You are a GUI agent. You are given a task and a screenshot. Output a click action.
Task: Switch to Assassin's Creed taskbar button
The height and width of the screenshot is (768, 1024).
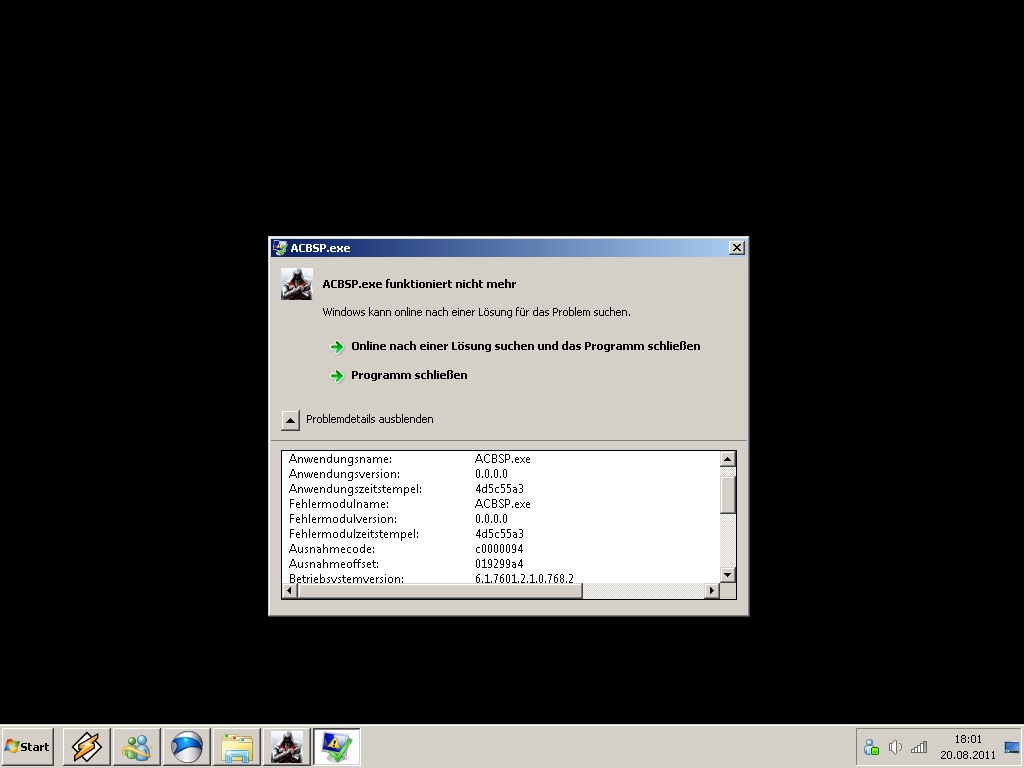pyautogui.click(x=287, y=746)
